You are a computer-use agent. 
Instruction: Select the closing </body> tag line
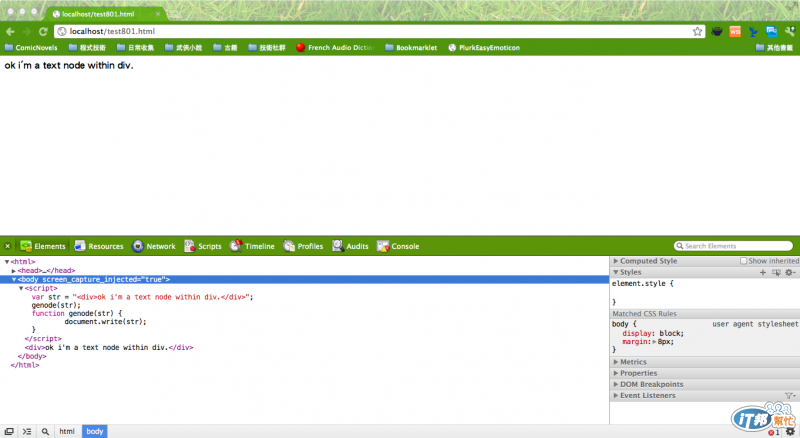[32, 356]
